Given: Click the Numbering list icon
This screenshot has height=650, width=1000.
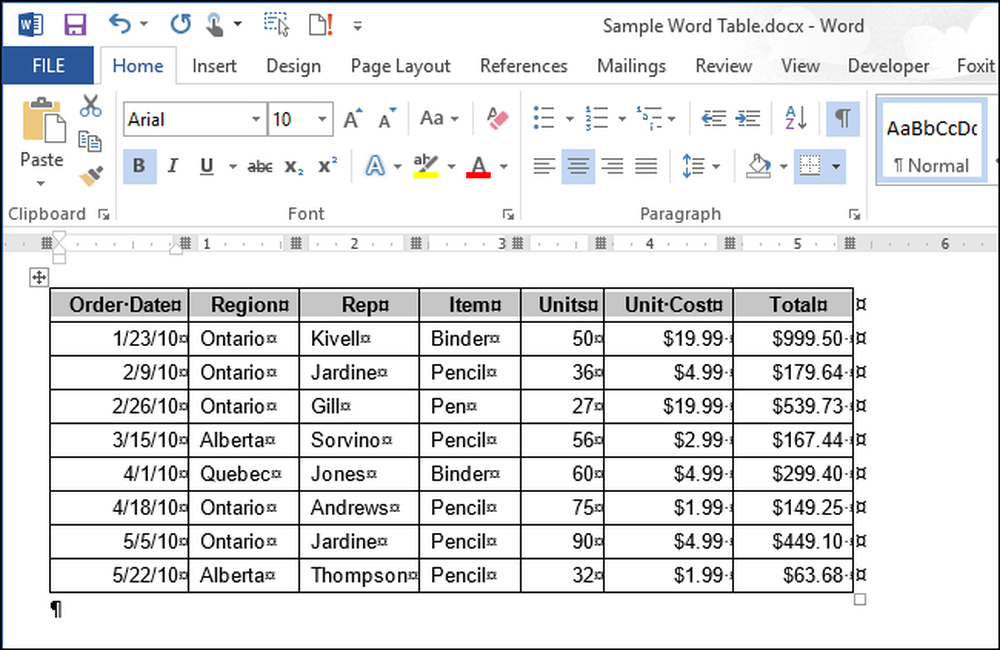Looking at the screenshot, I should pyautogui.click(x=597, y=118).
